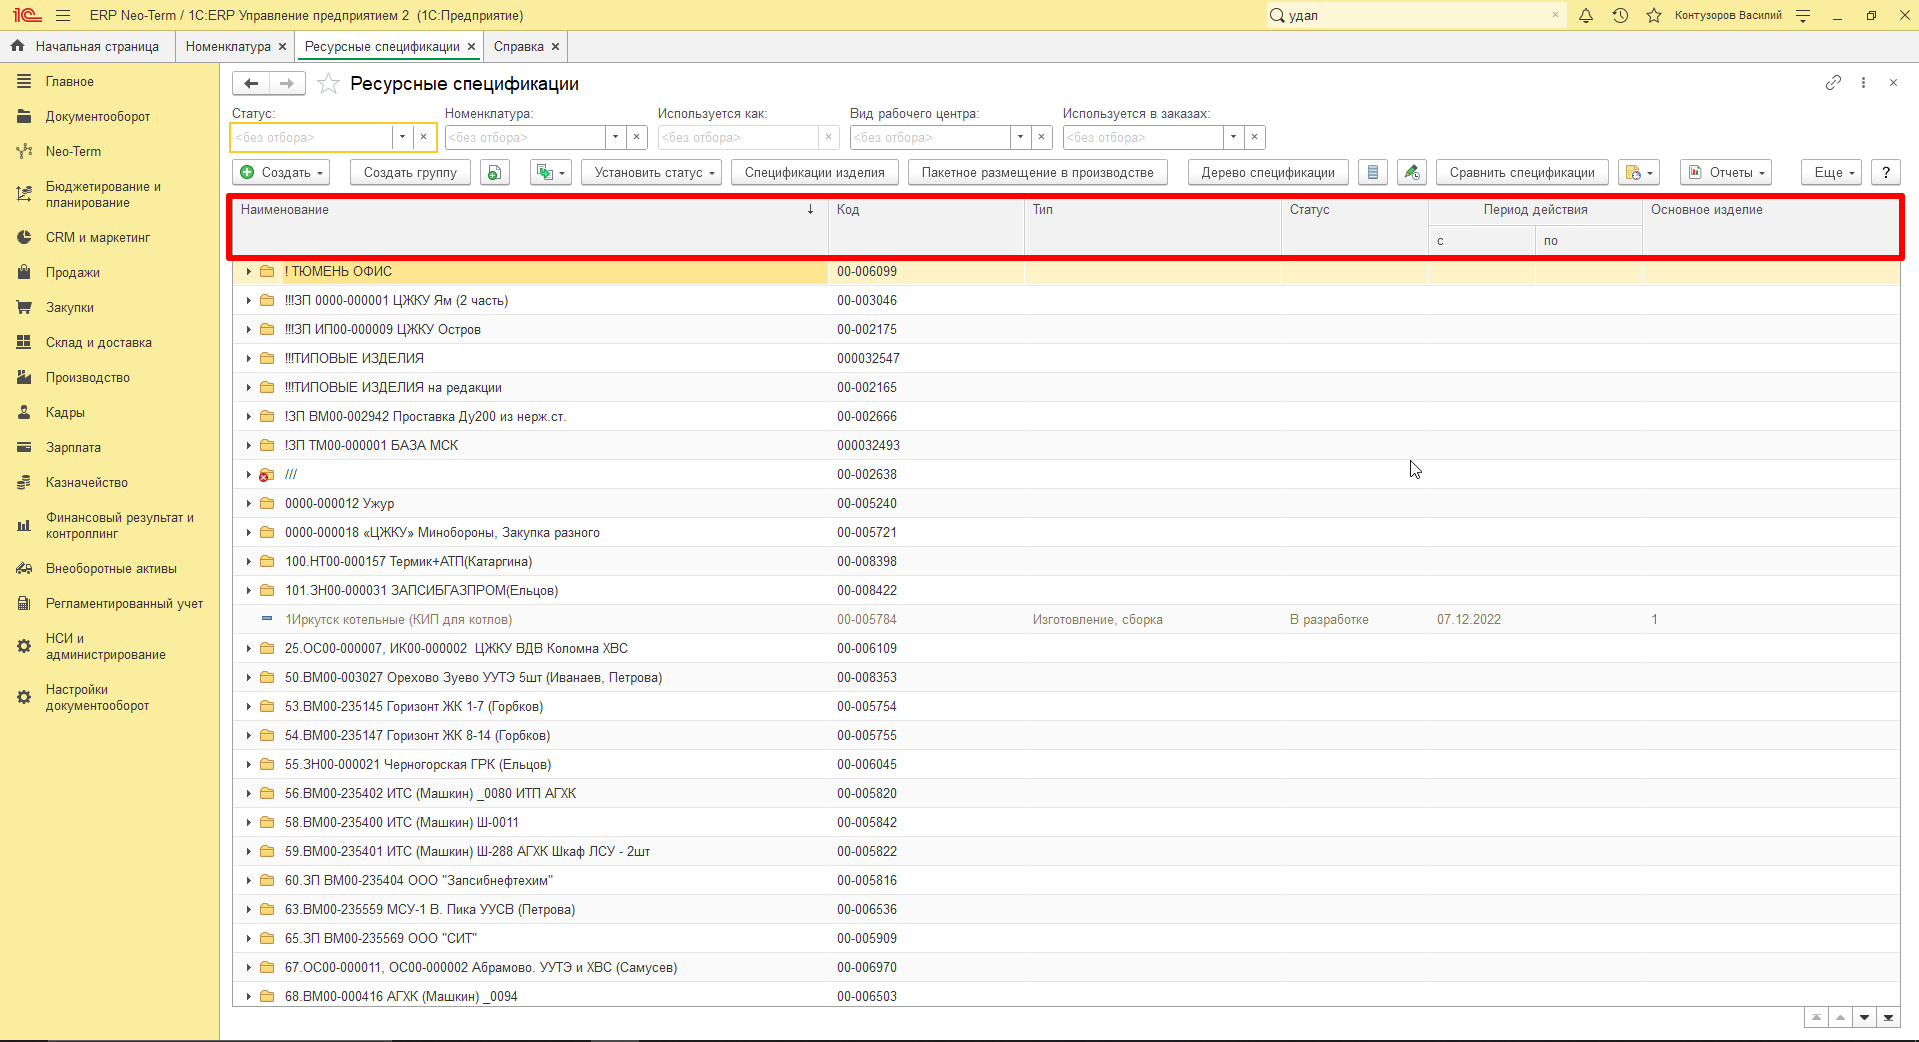Image resolution: width=1919 pixels, height=1042 pixels.
Task: Expand the 0000-000012 Ужур folder
Action: (x=249, y=503)
